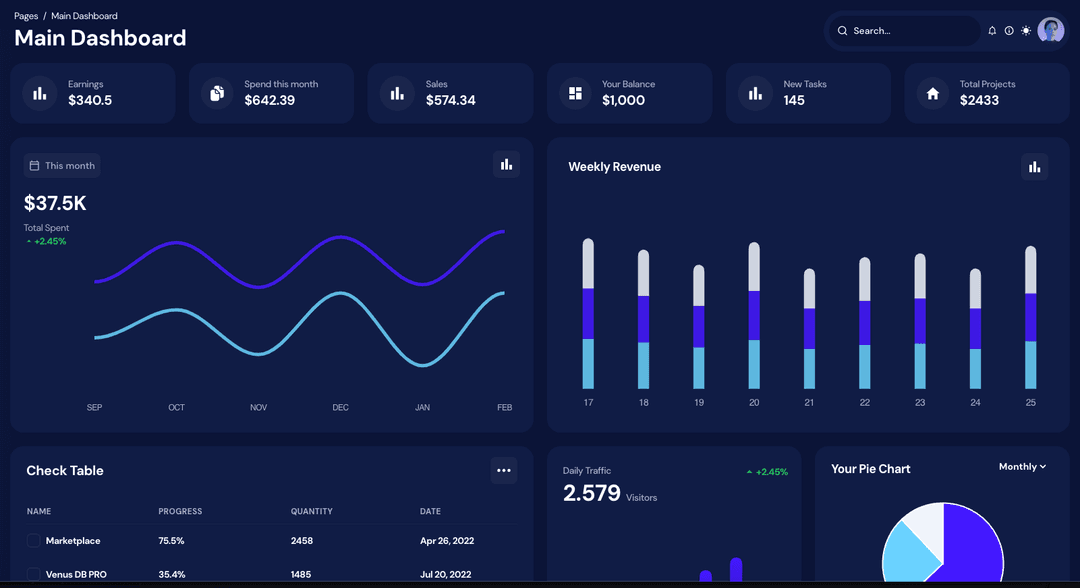Click the New Tasks bar icon
Image resolution: width=1080 pixels, height=588 pixels.
tap(754, 93)
